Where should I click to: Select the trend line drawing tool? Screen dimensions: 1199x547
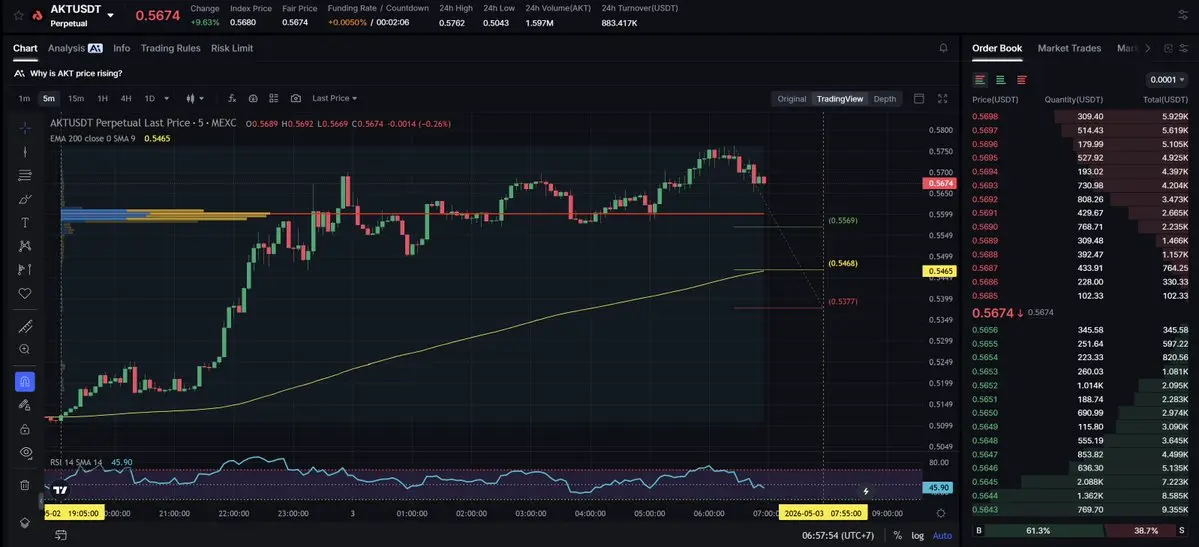[x=24, y=151]
